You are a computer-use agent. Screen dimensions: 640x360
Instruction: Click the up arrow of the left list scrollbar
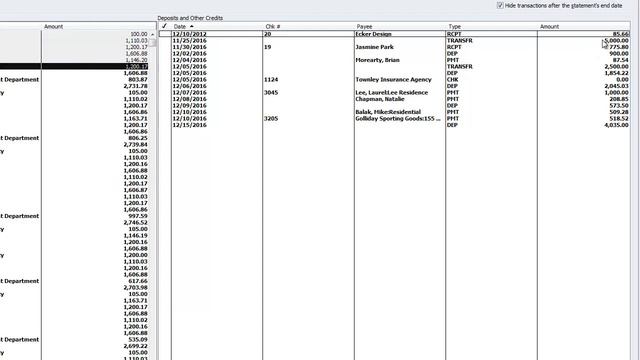(x=153, y=34)
